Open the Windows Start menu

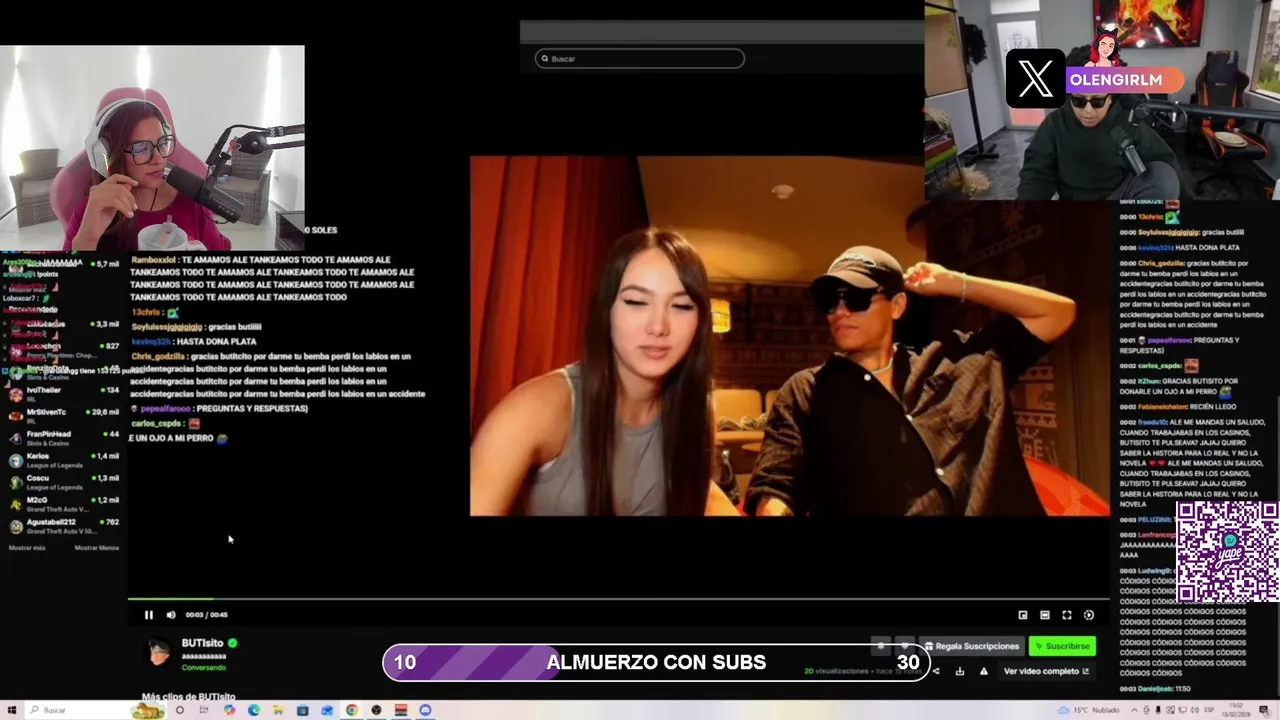[x=12, y=710]
